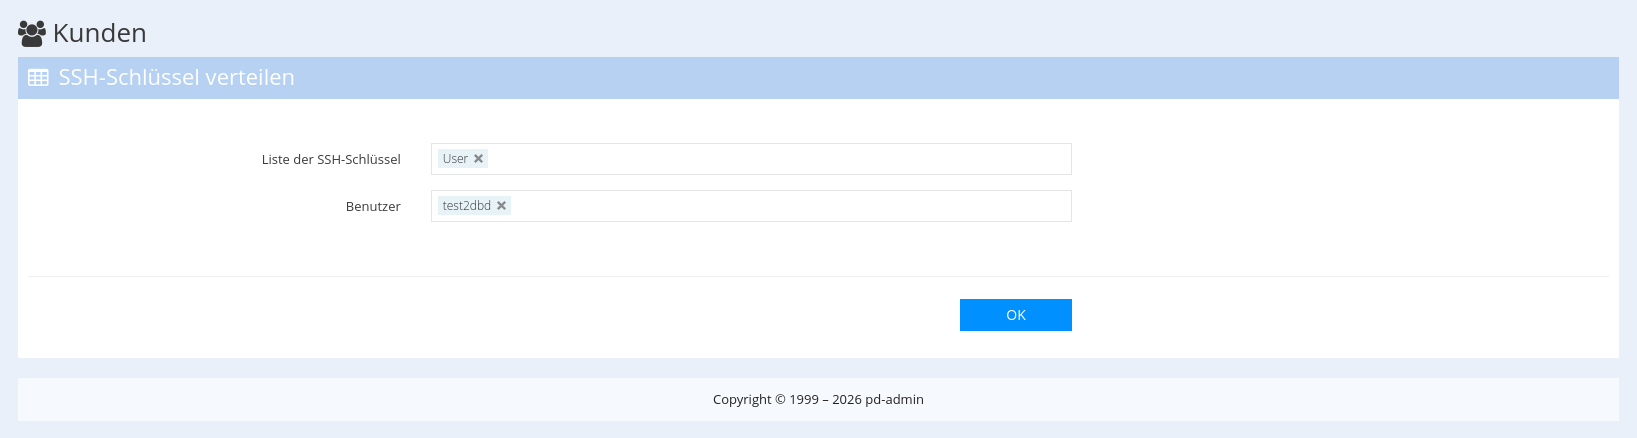
Task: Select the test2dbd tag text
Action: 466,206
